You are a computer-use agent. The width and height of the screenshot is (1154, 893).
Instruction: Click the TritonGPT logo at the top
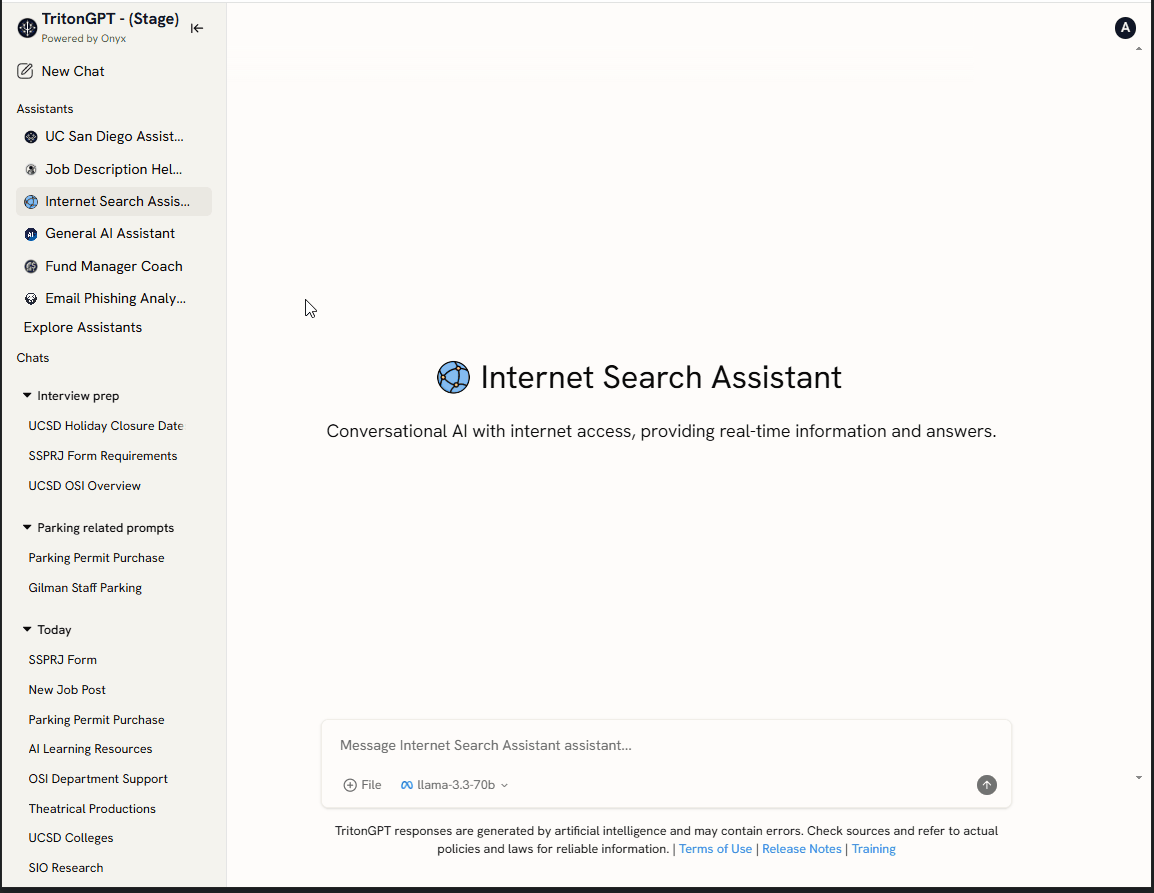coord(27,27)
